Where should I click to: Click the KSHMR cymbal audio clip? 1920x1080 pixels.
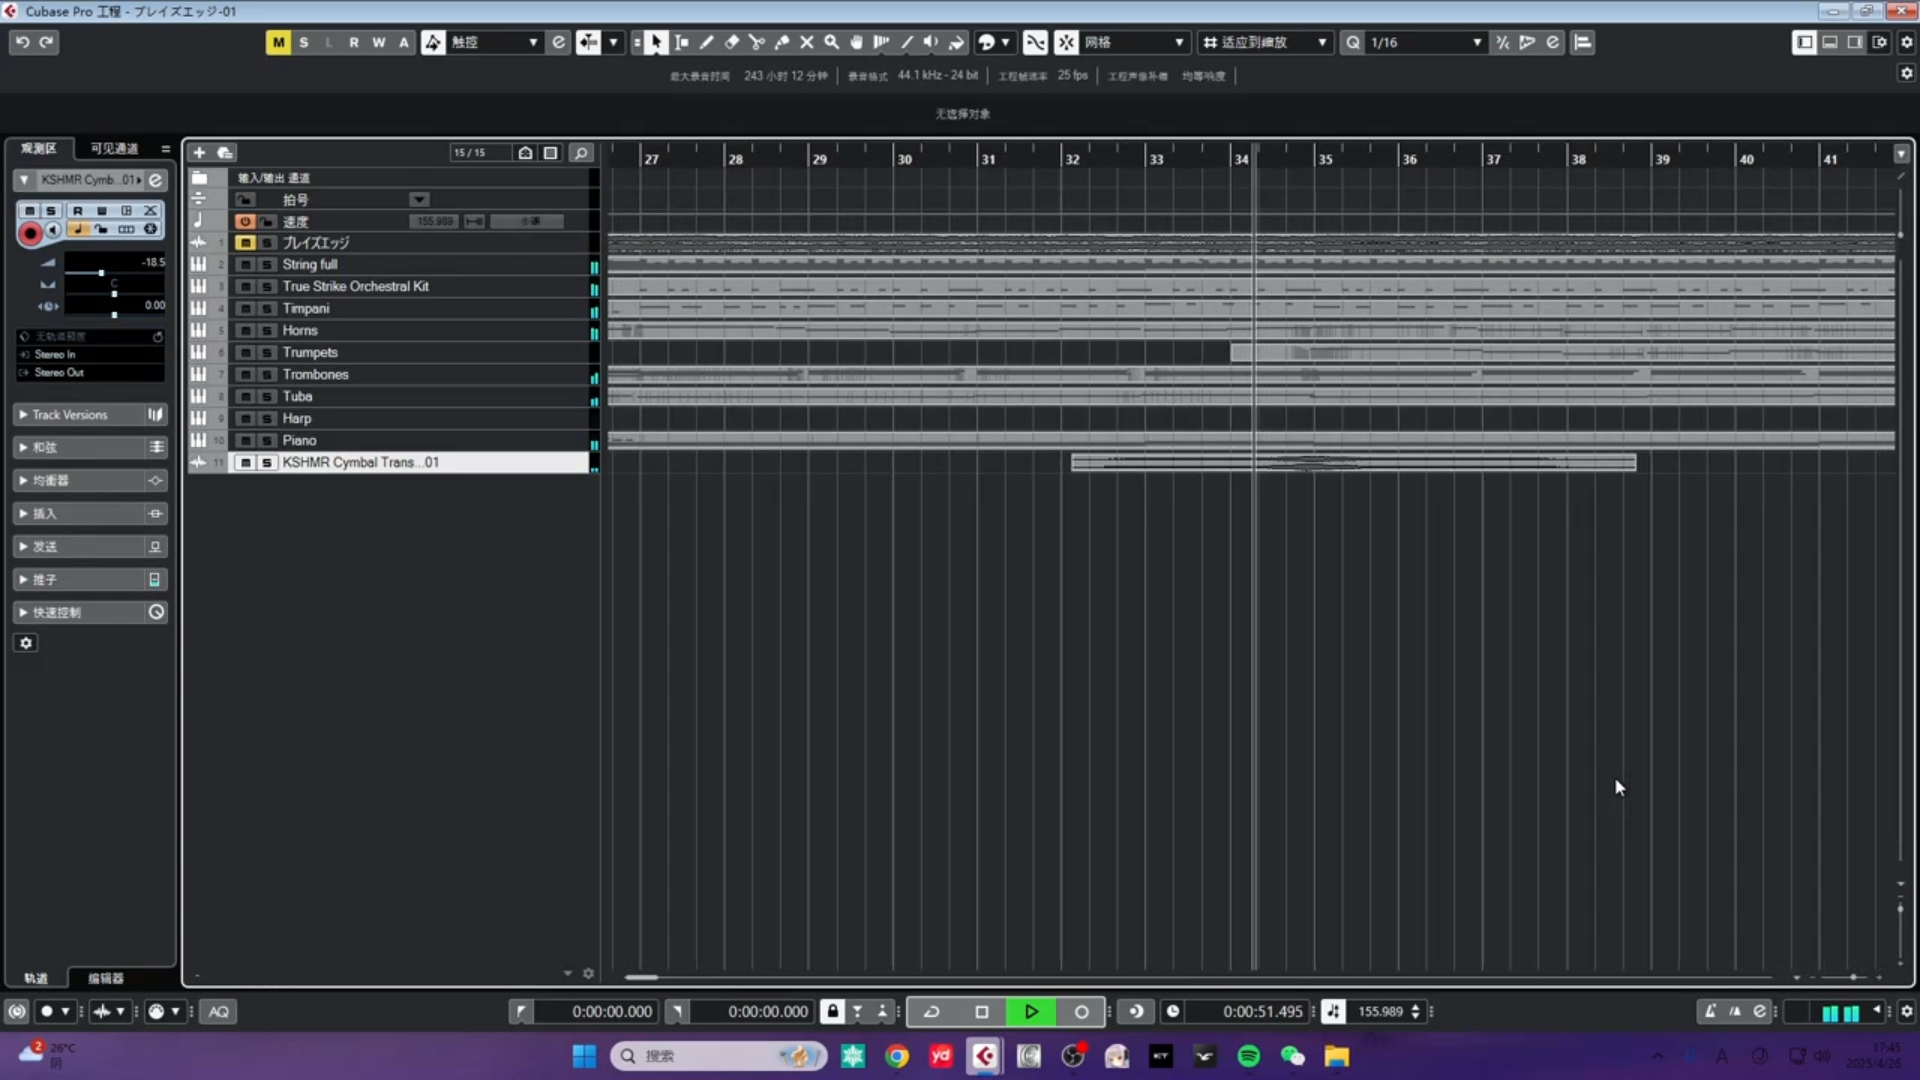1353,462
